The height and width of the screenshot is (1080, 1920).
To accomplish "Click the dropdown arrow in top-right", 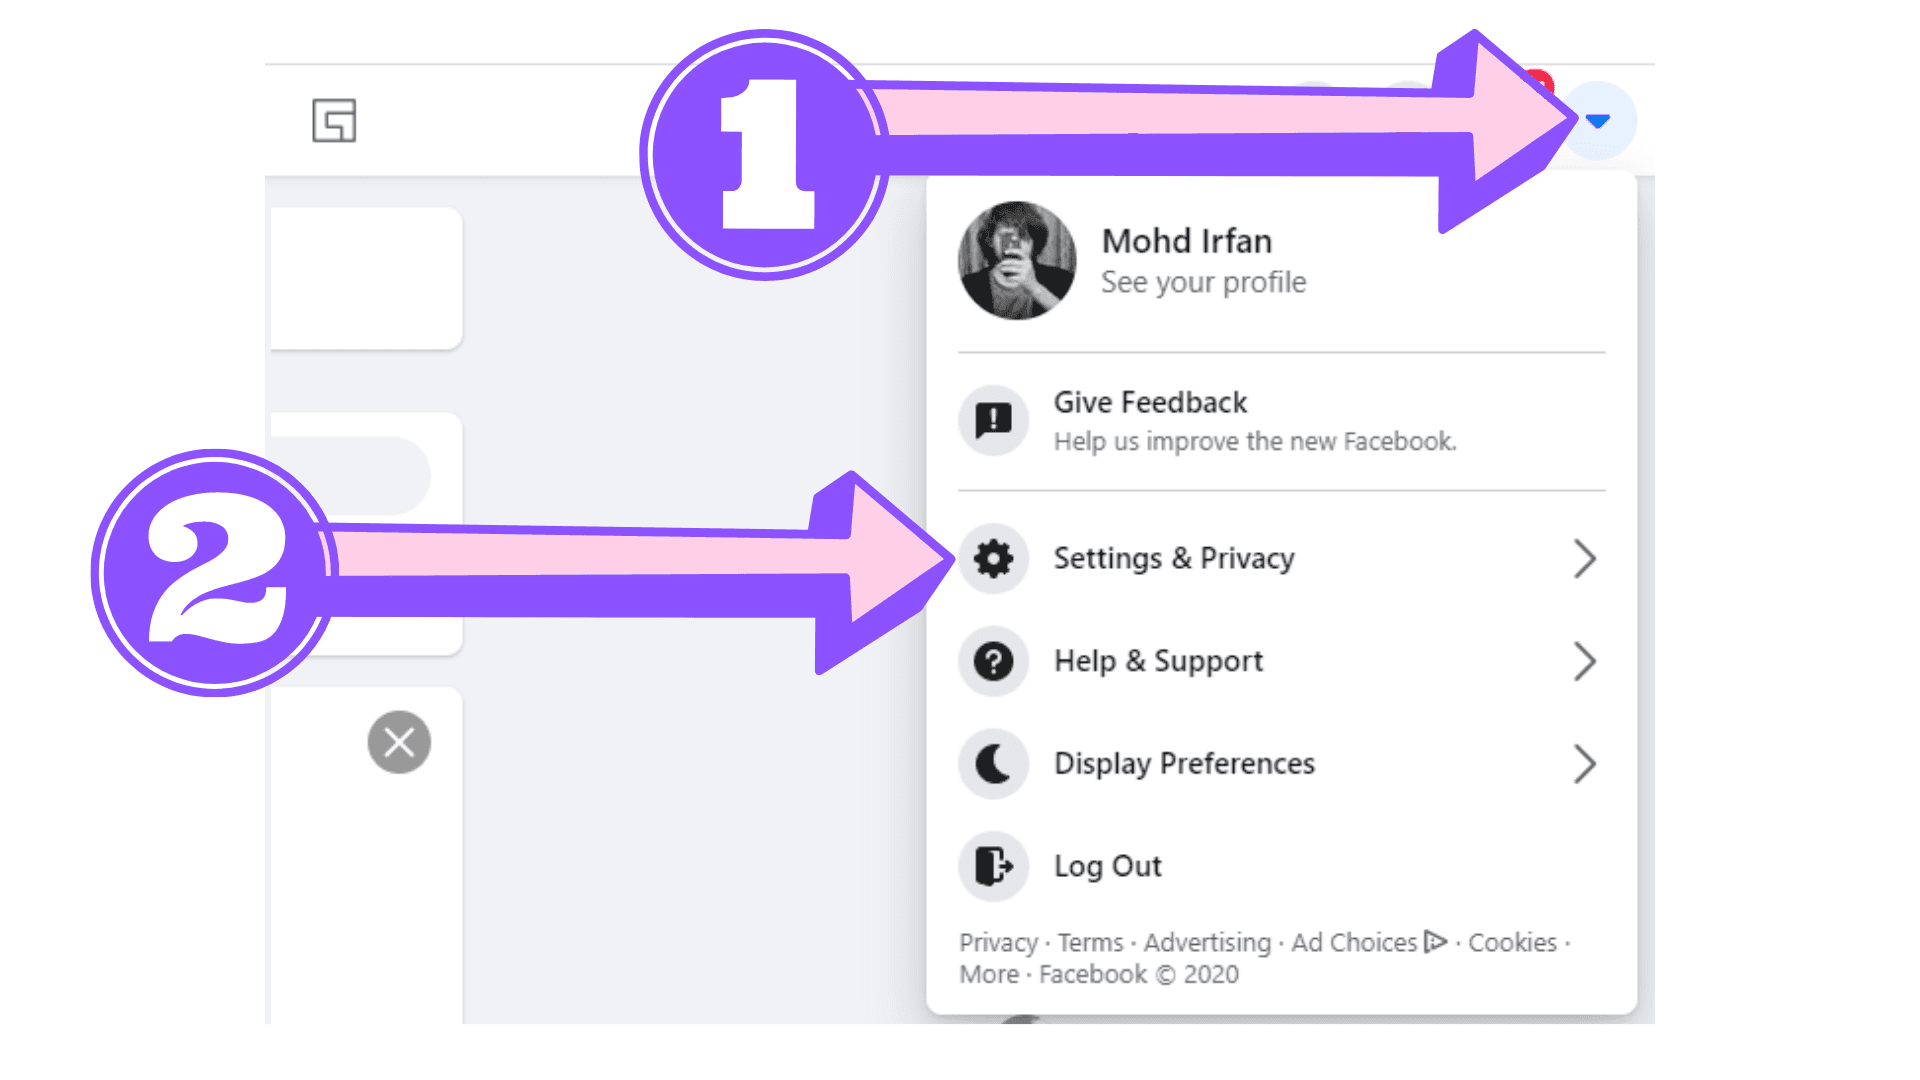I will (1600, 120).
